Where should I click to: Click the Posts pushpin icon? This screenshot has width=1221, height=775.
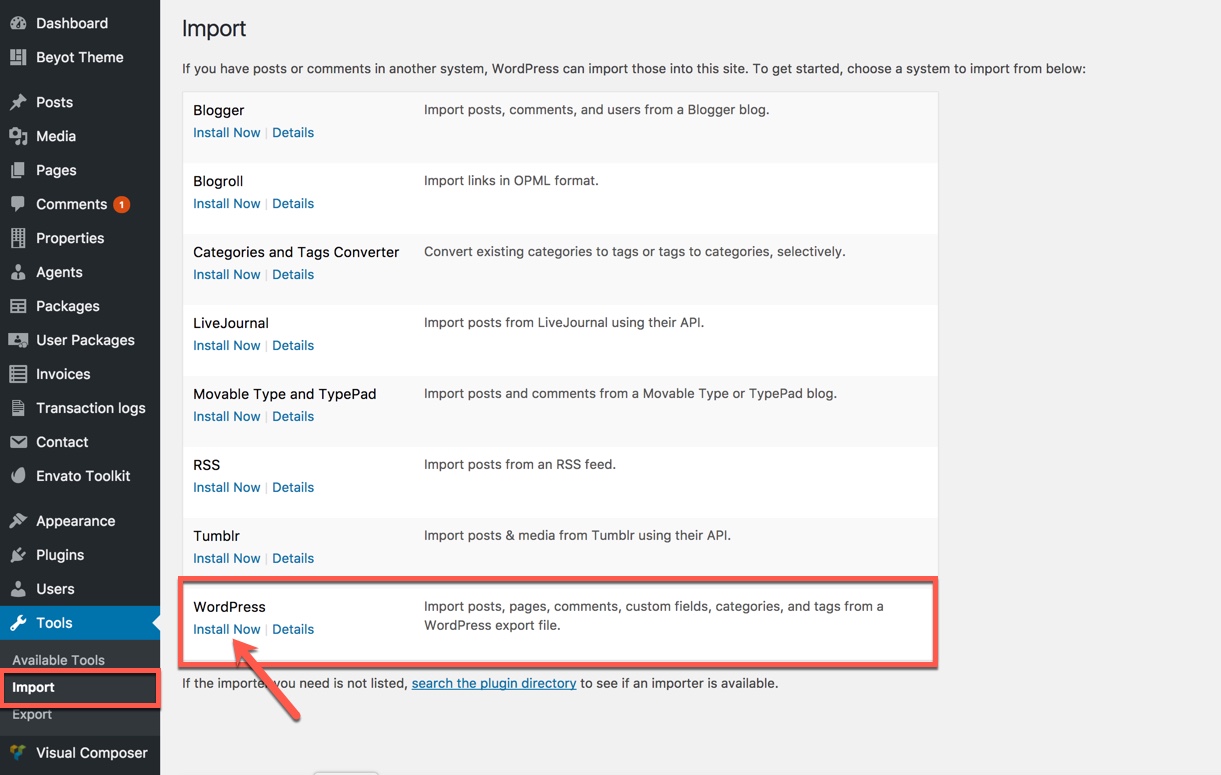18,102
